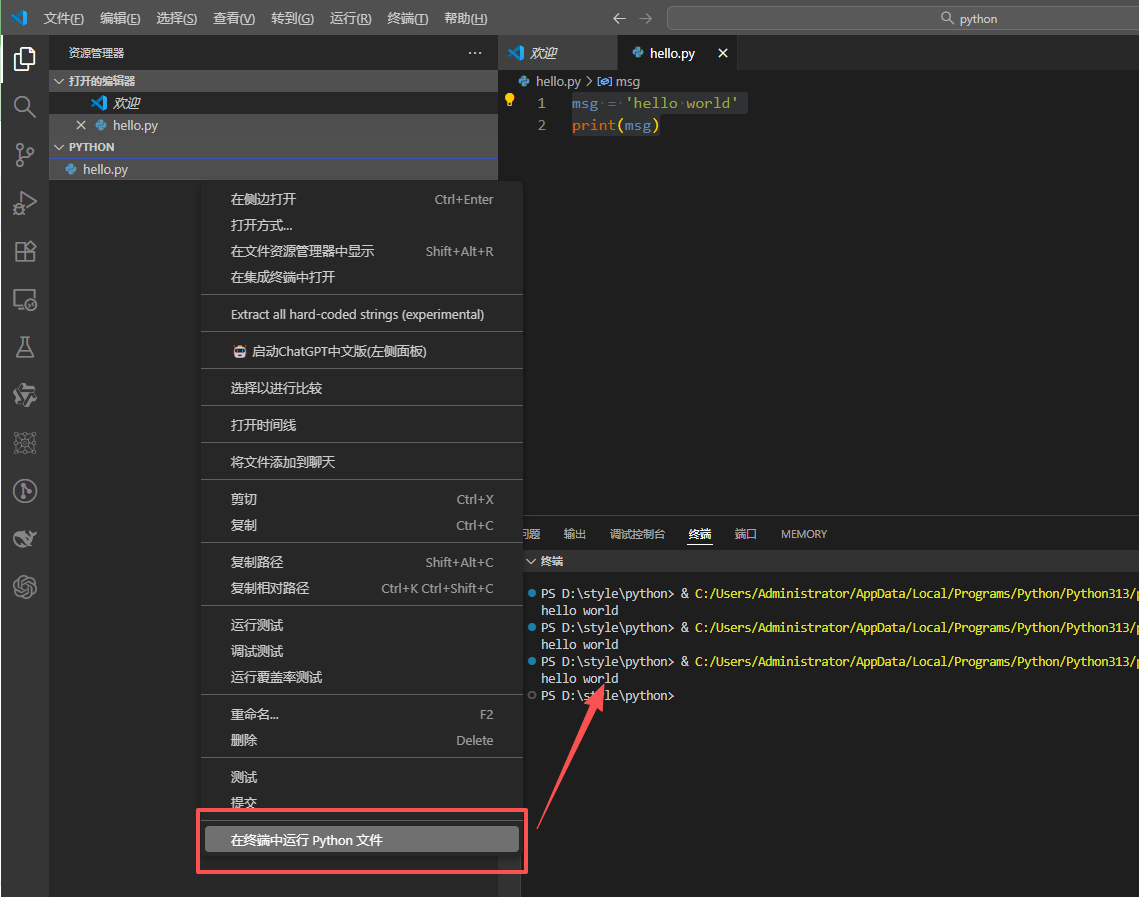The image size is (1139, 897).
Task: Open the 选择(S) menu
Action: [177, 18]
